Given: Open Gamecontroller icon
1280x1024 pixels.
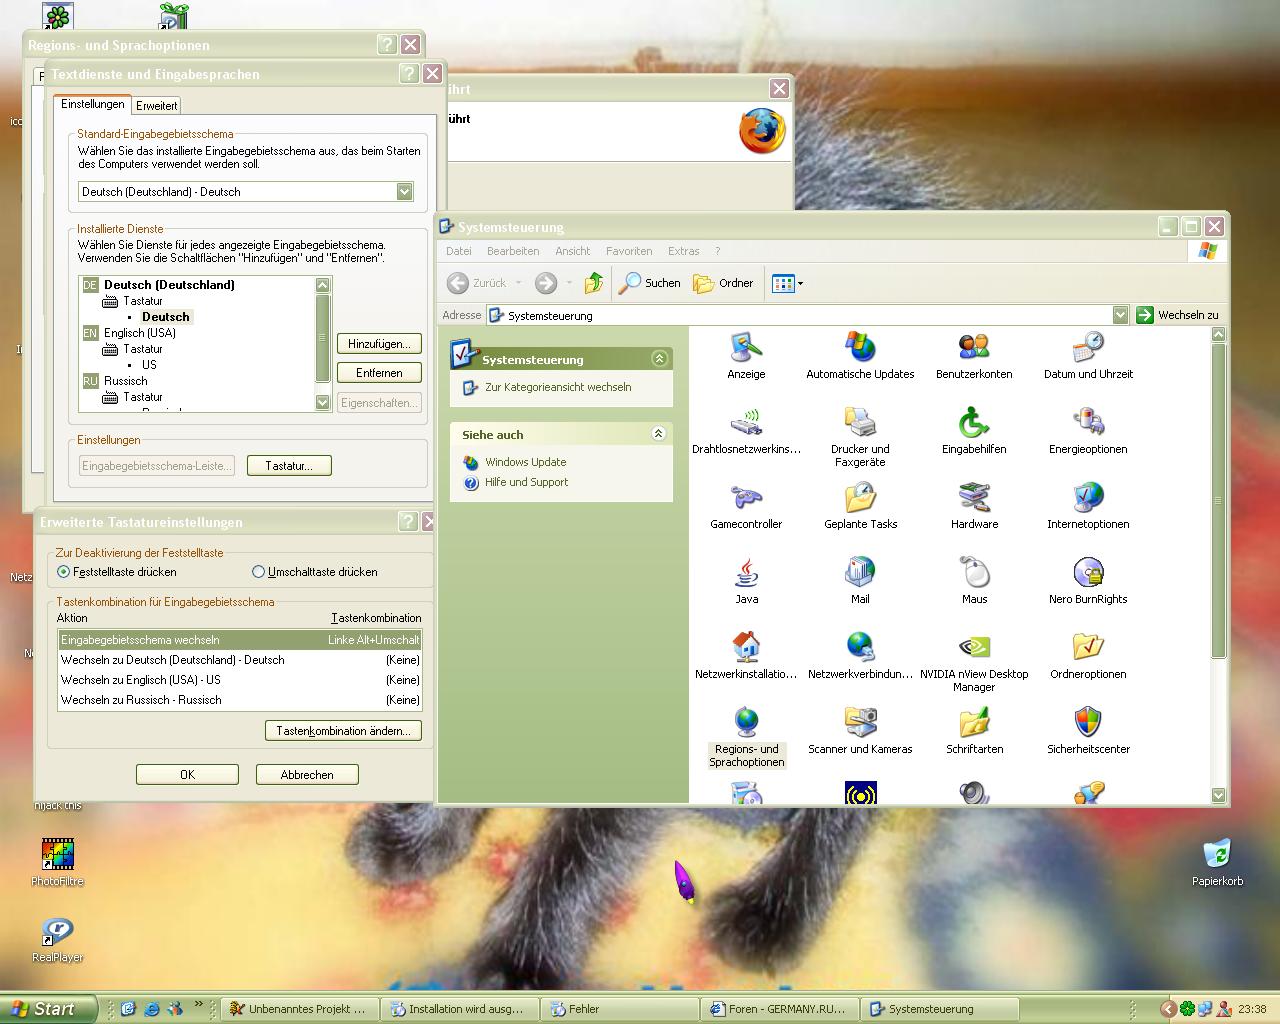Looking at the screenshot, I should (746, 498).
